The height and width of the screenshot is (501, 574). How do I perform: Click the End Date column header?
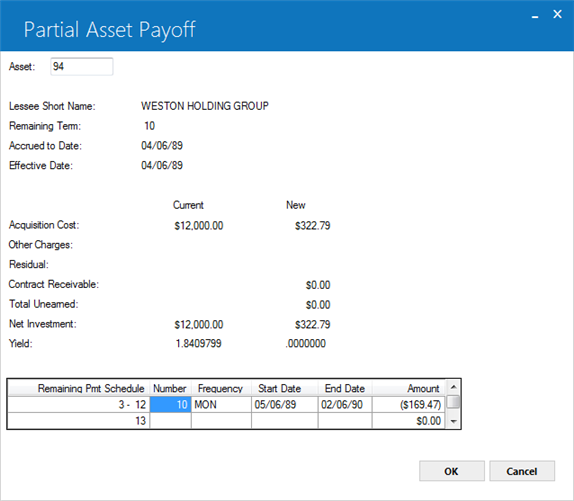pos(345,388)
